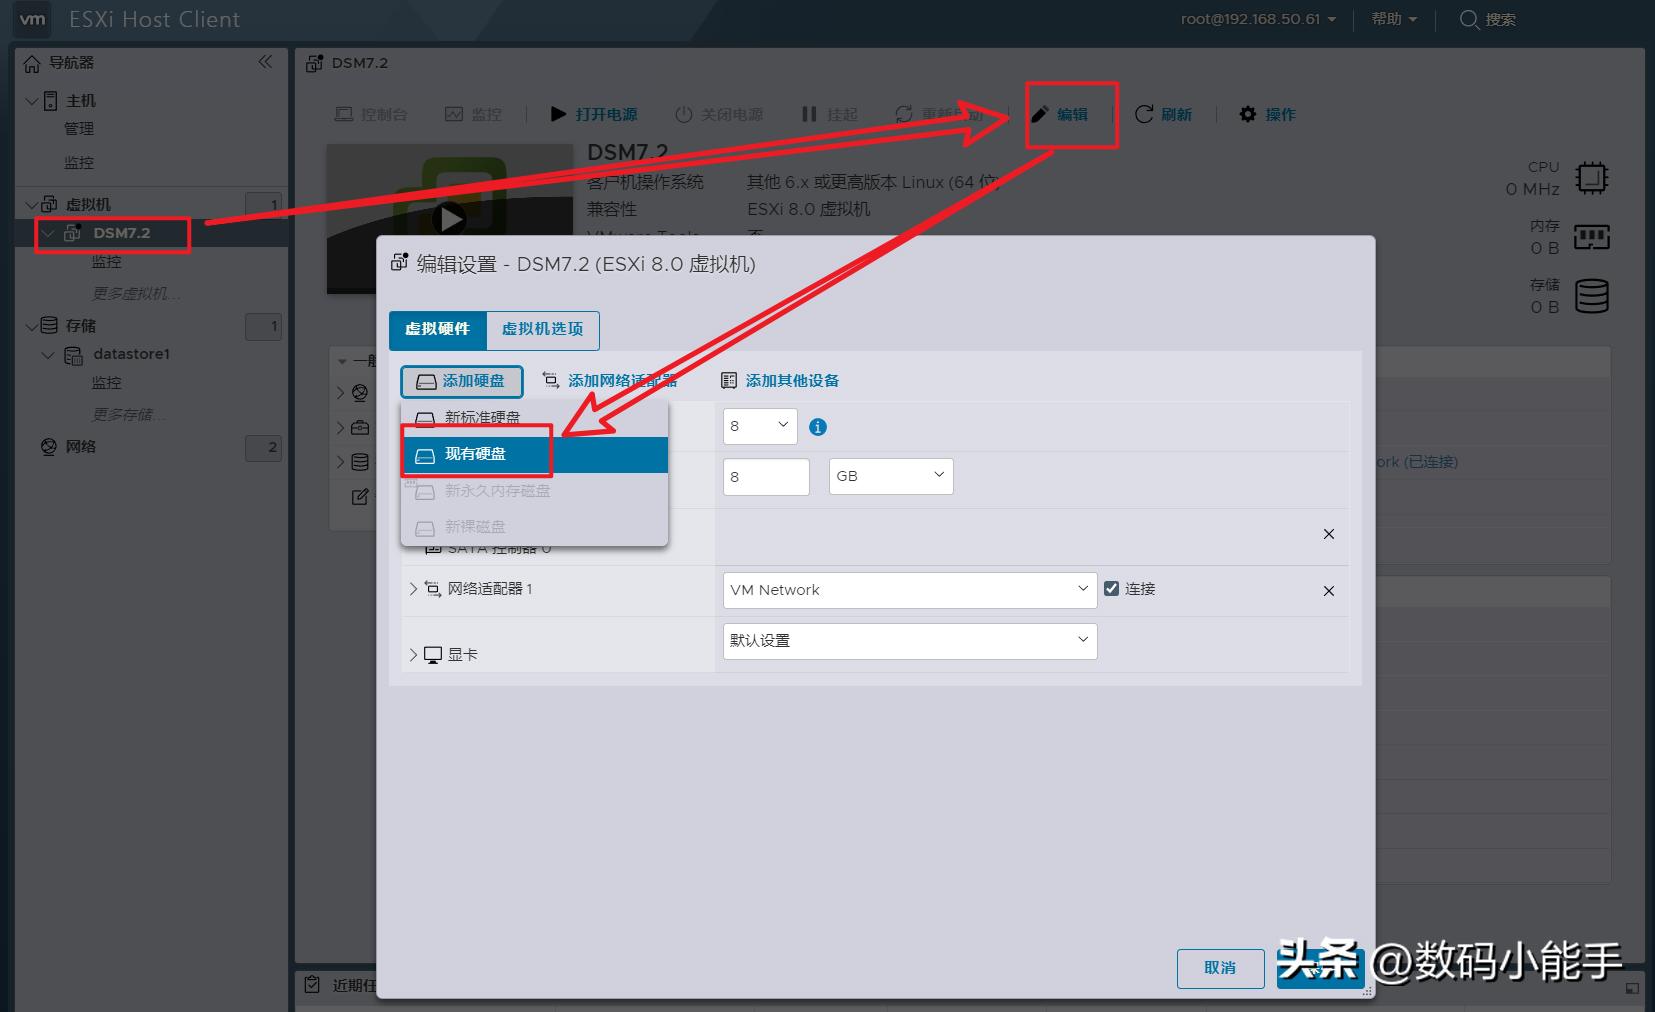Choose 新永久内存磁盘 from the menu
1655x1012 pixels.
(x=534, y=491)
